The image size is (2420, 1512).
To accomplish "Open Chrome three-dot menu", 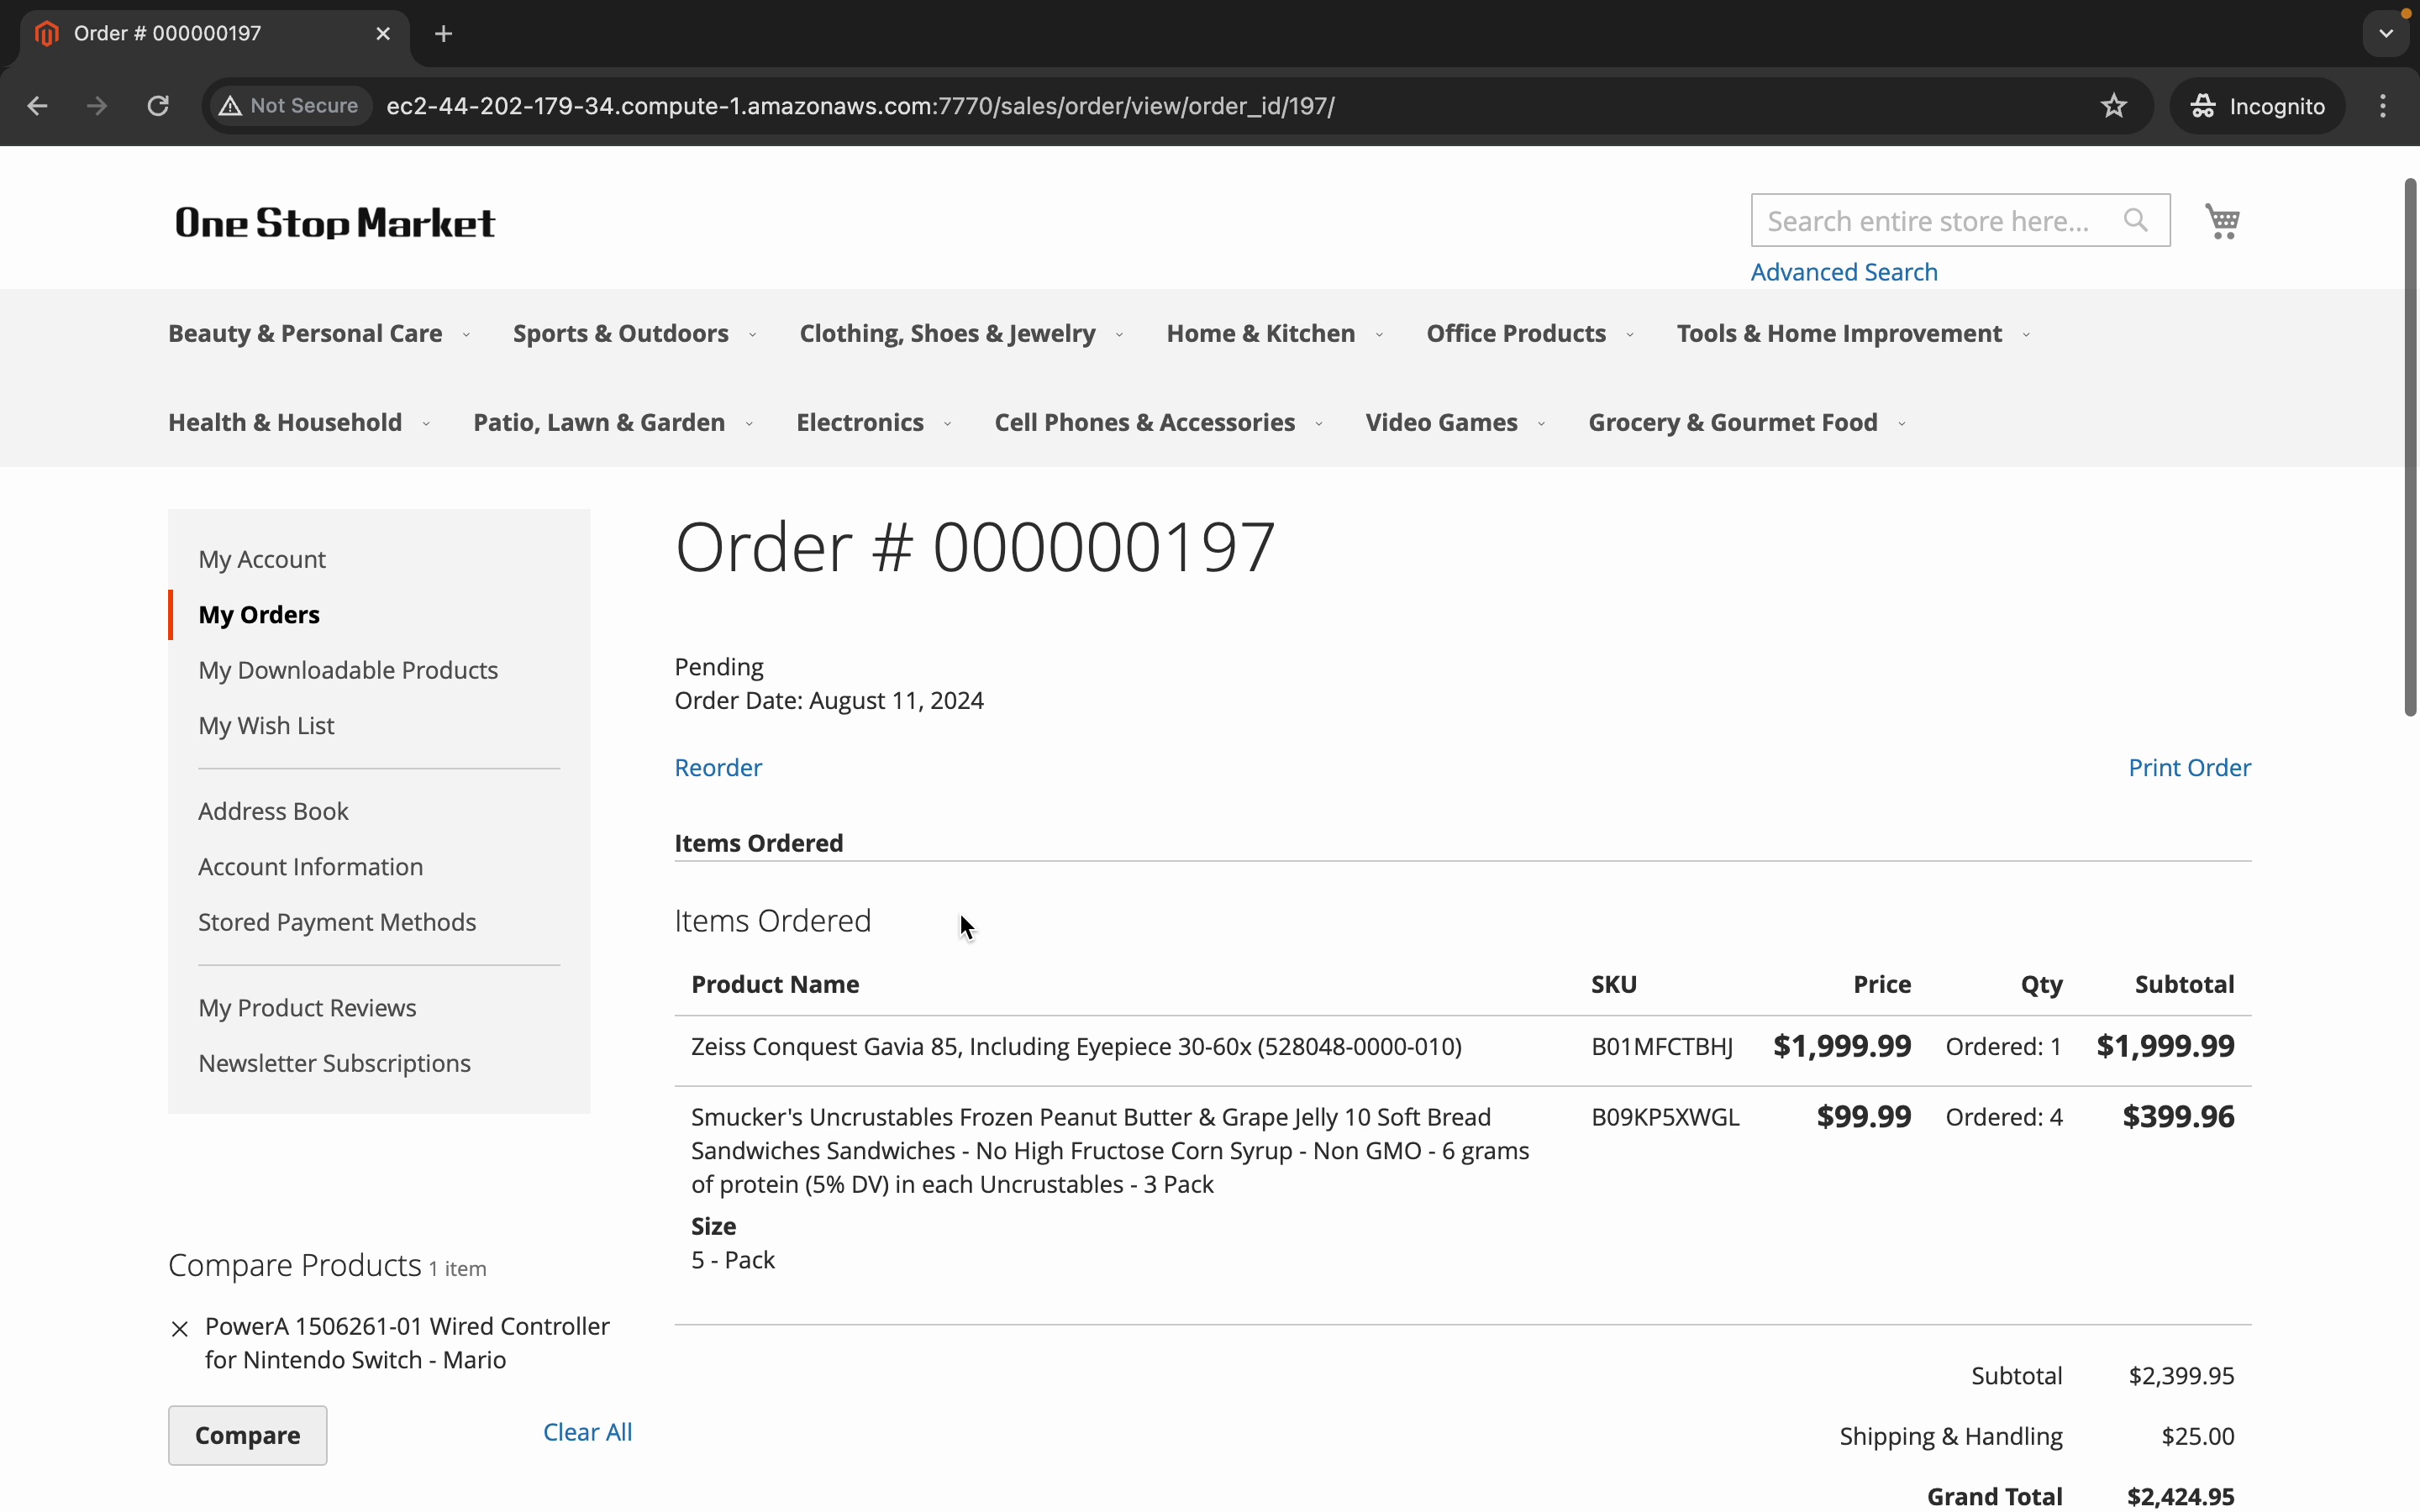I will pyautogui.click(x=2383, y=106).
